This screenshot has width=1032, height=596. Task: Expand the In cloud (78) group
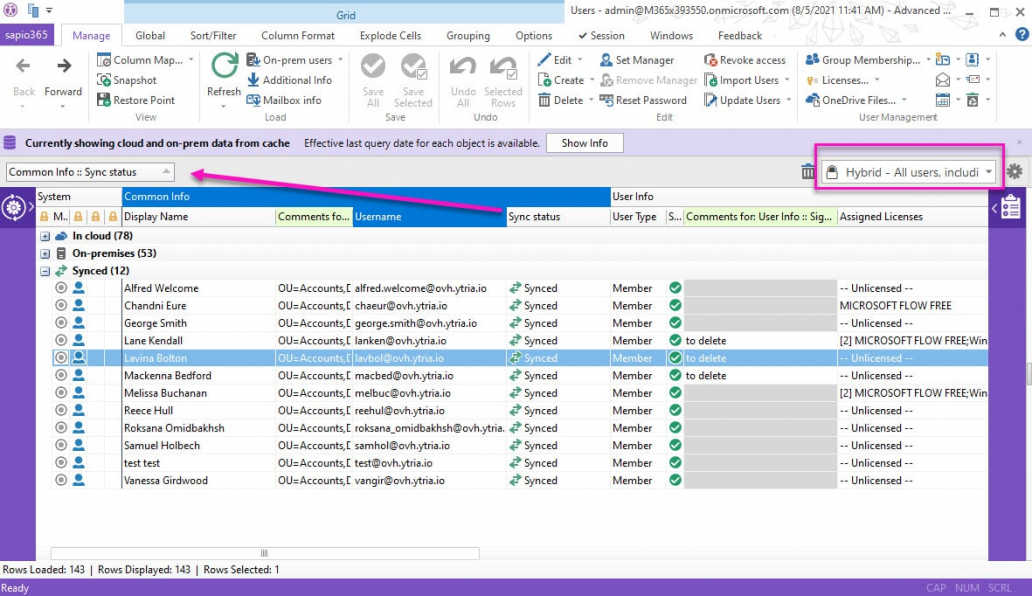pyautogui.click(x=45, y=236)
